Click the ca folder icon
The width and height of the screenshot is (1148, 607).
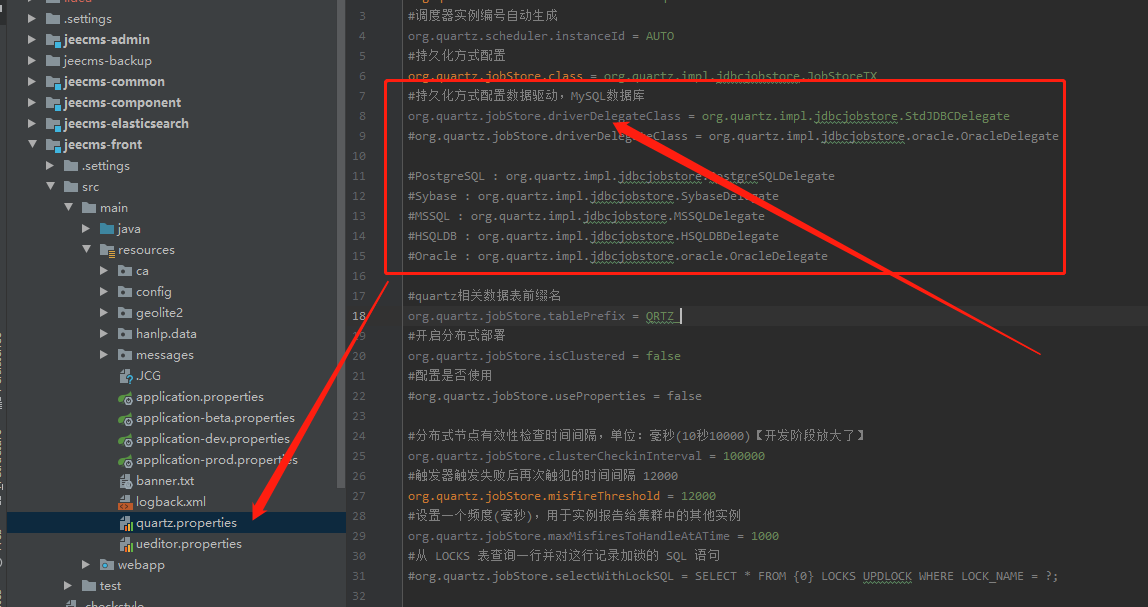point(125,271)
